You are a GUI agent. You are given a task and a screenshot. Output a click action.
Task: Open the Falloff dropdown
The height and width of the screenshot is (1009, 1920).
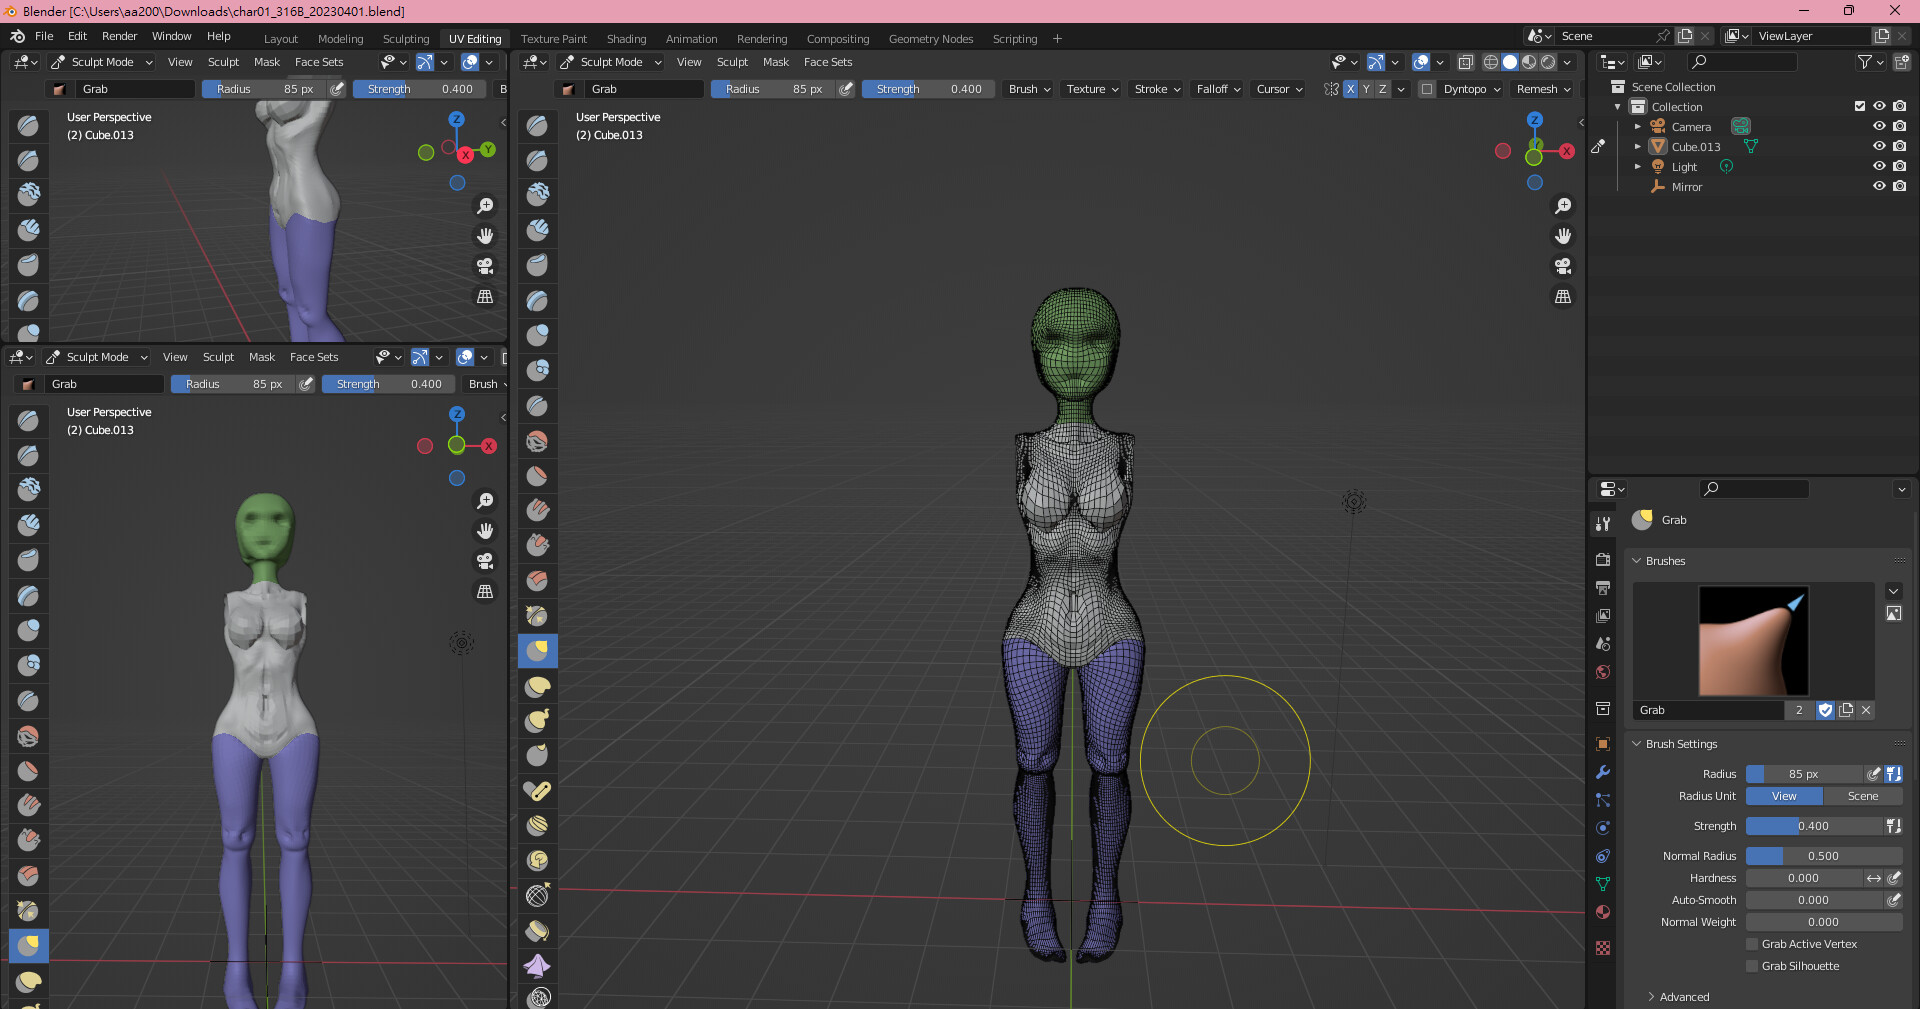[x=1218, y=89]
